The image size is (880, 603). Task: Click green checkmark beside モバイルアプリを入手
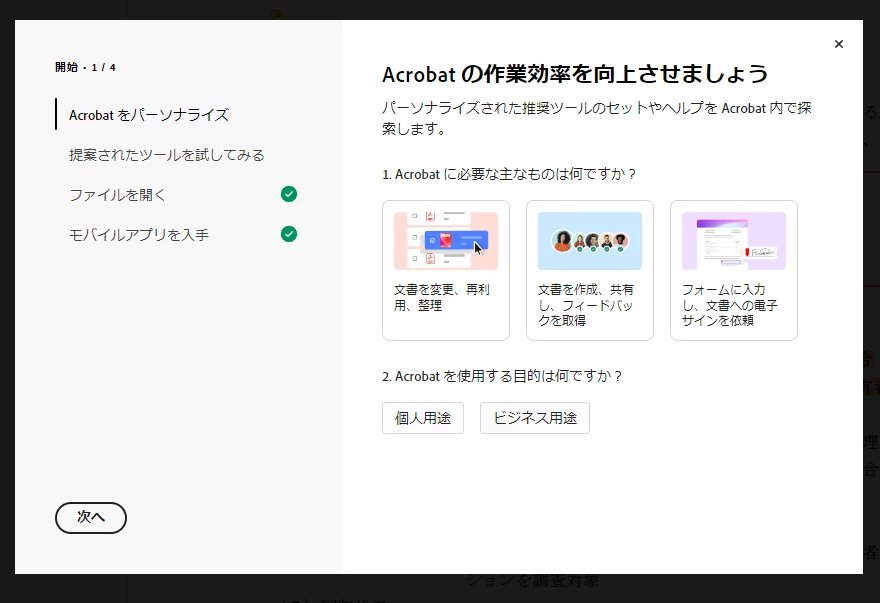[x=288, y=234]
